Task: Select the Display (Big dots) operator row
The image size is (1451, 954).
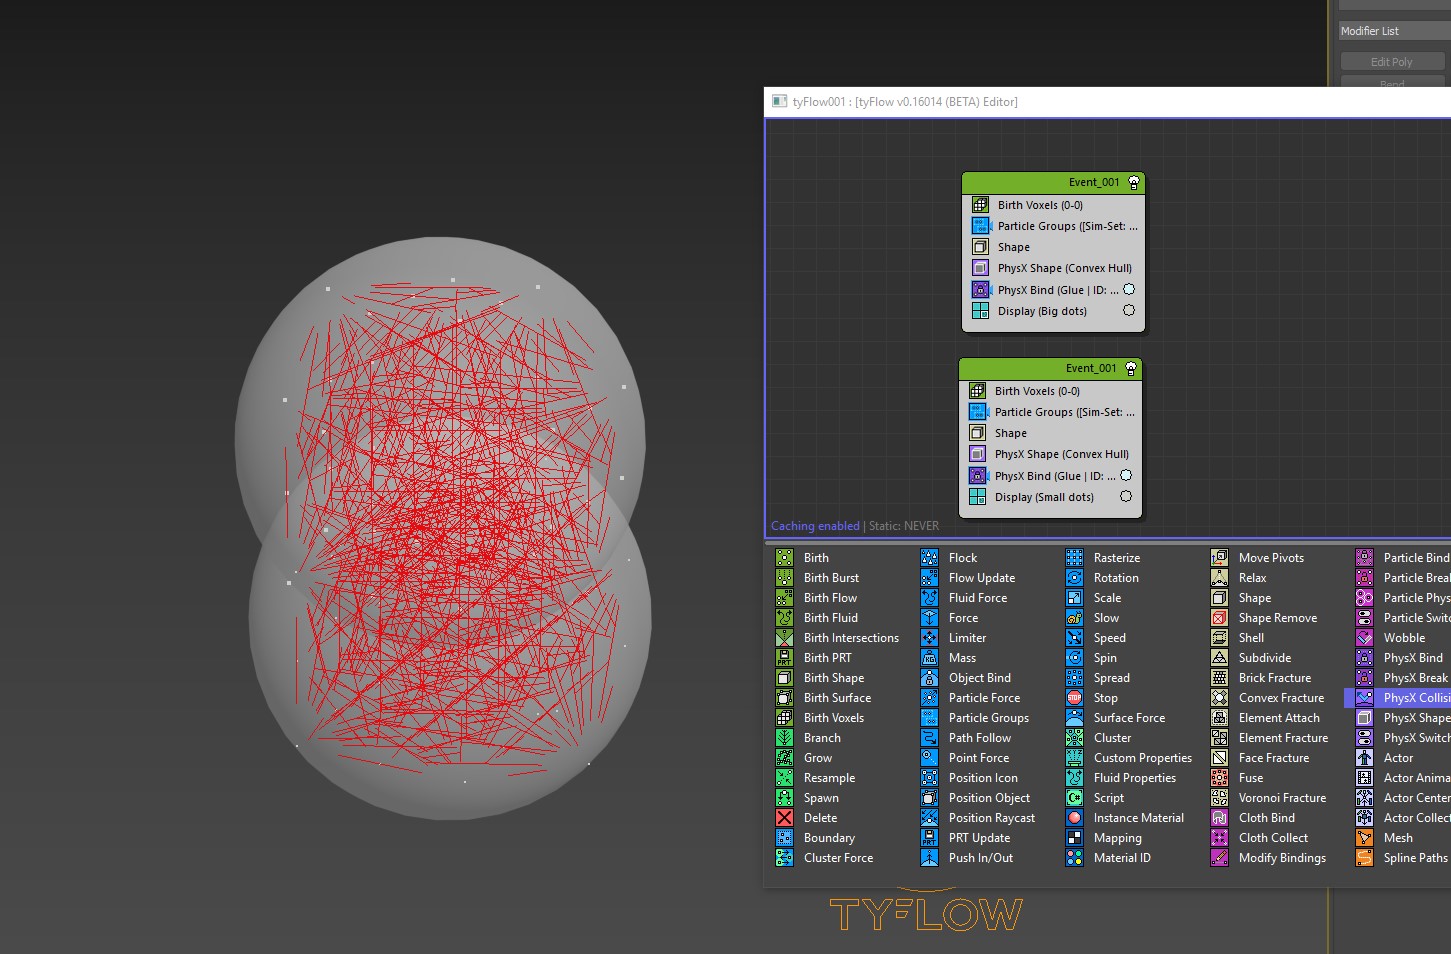Action: (1053, 311)
